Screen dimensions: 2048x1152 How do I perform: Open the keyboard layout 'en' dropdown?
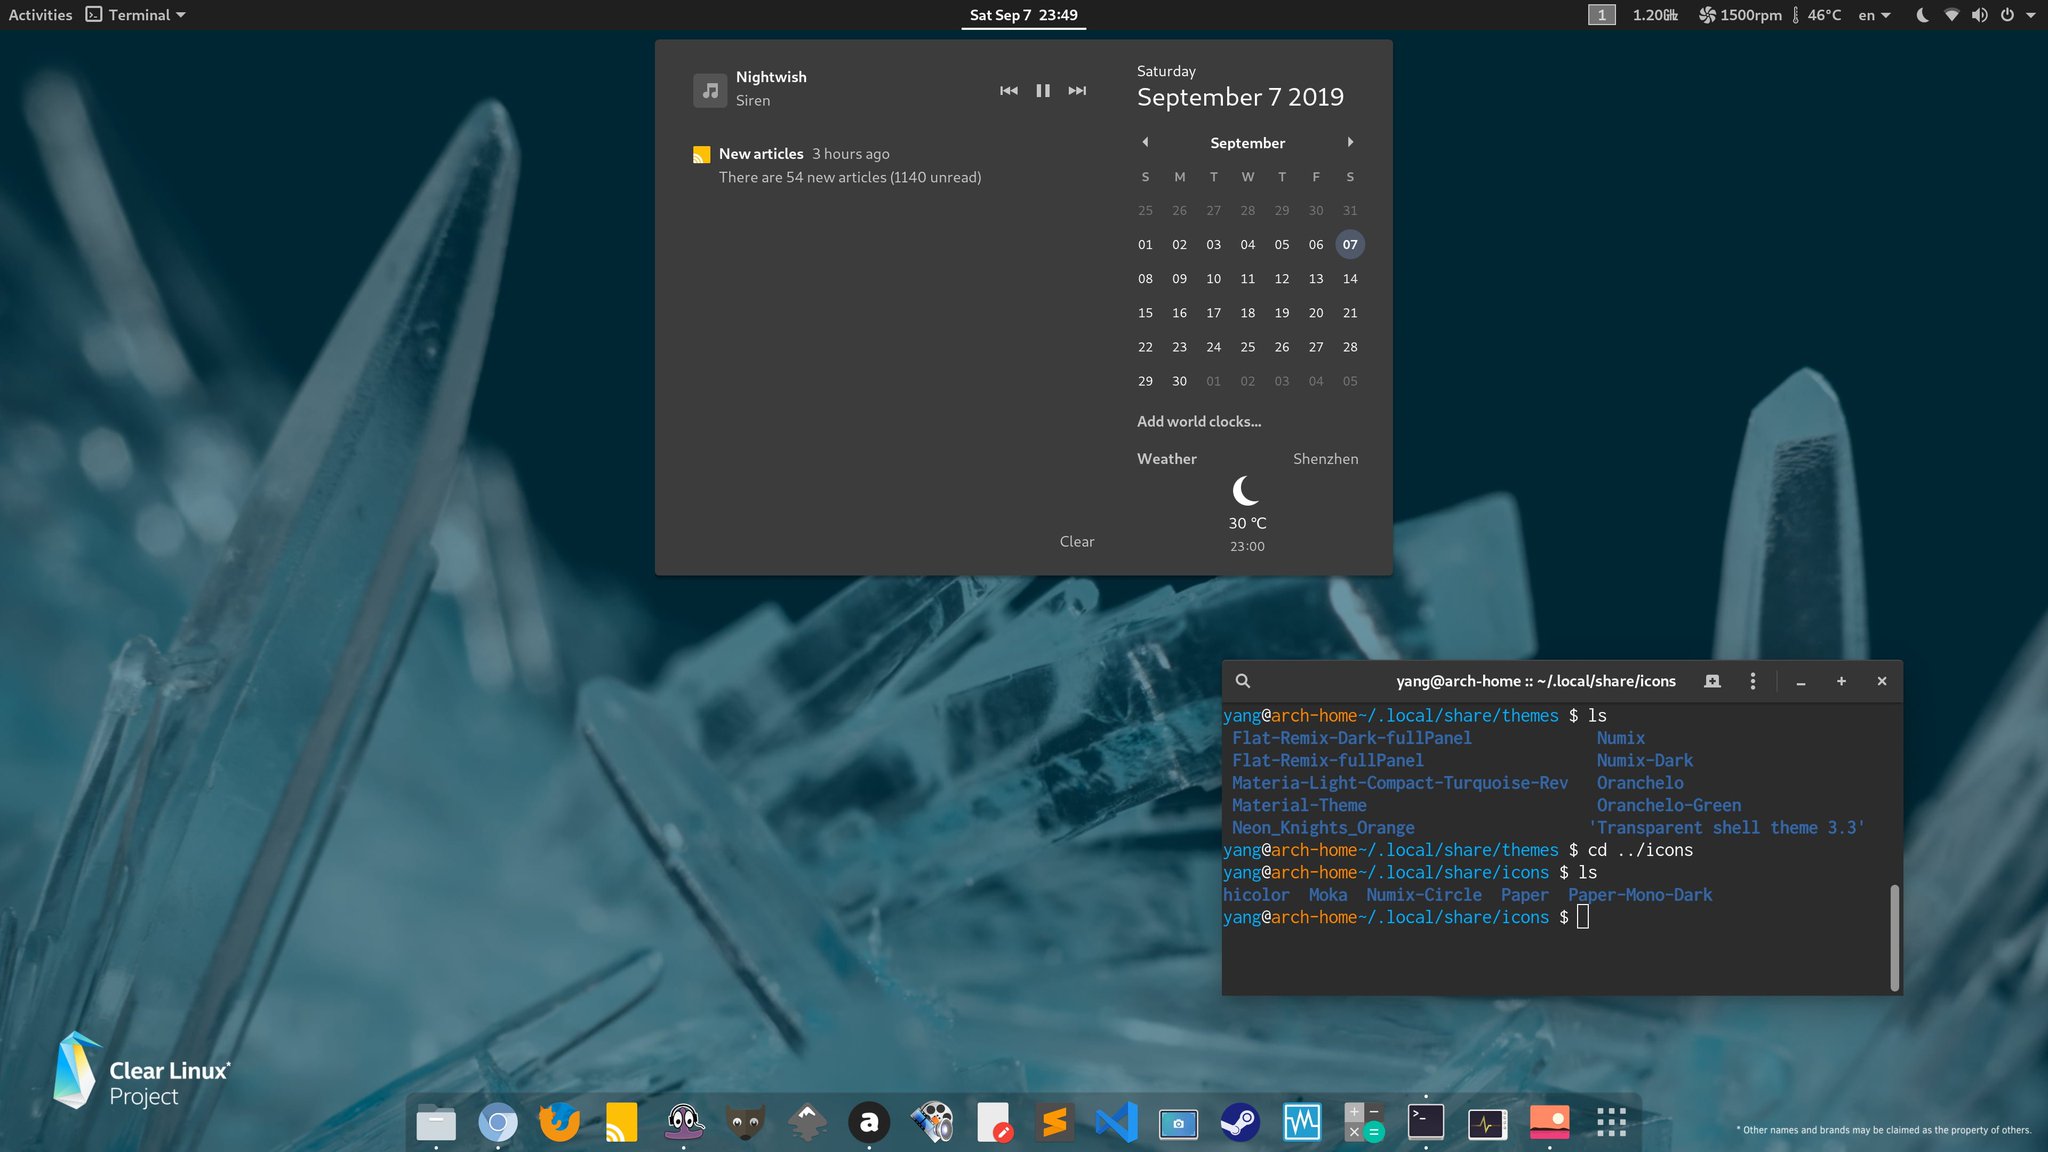tap(1874, 14)
